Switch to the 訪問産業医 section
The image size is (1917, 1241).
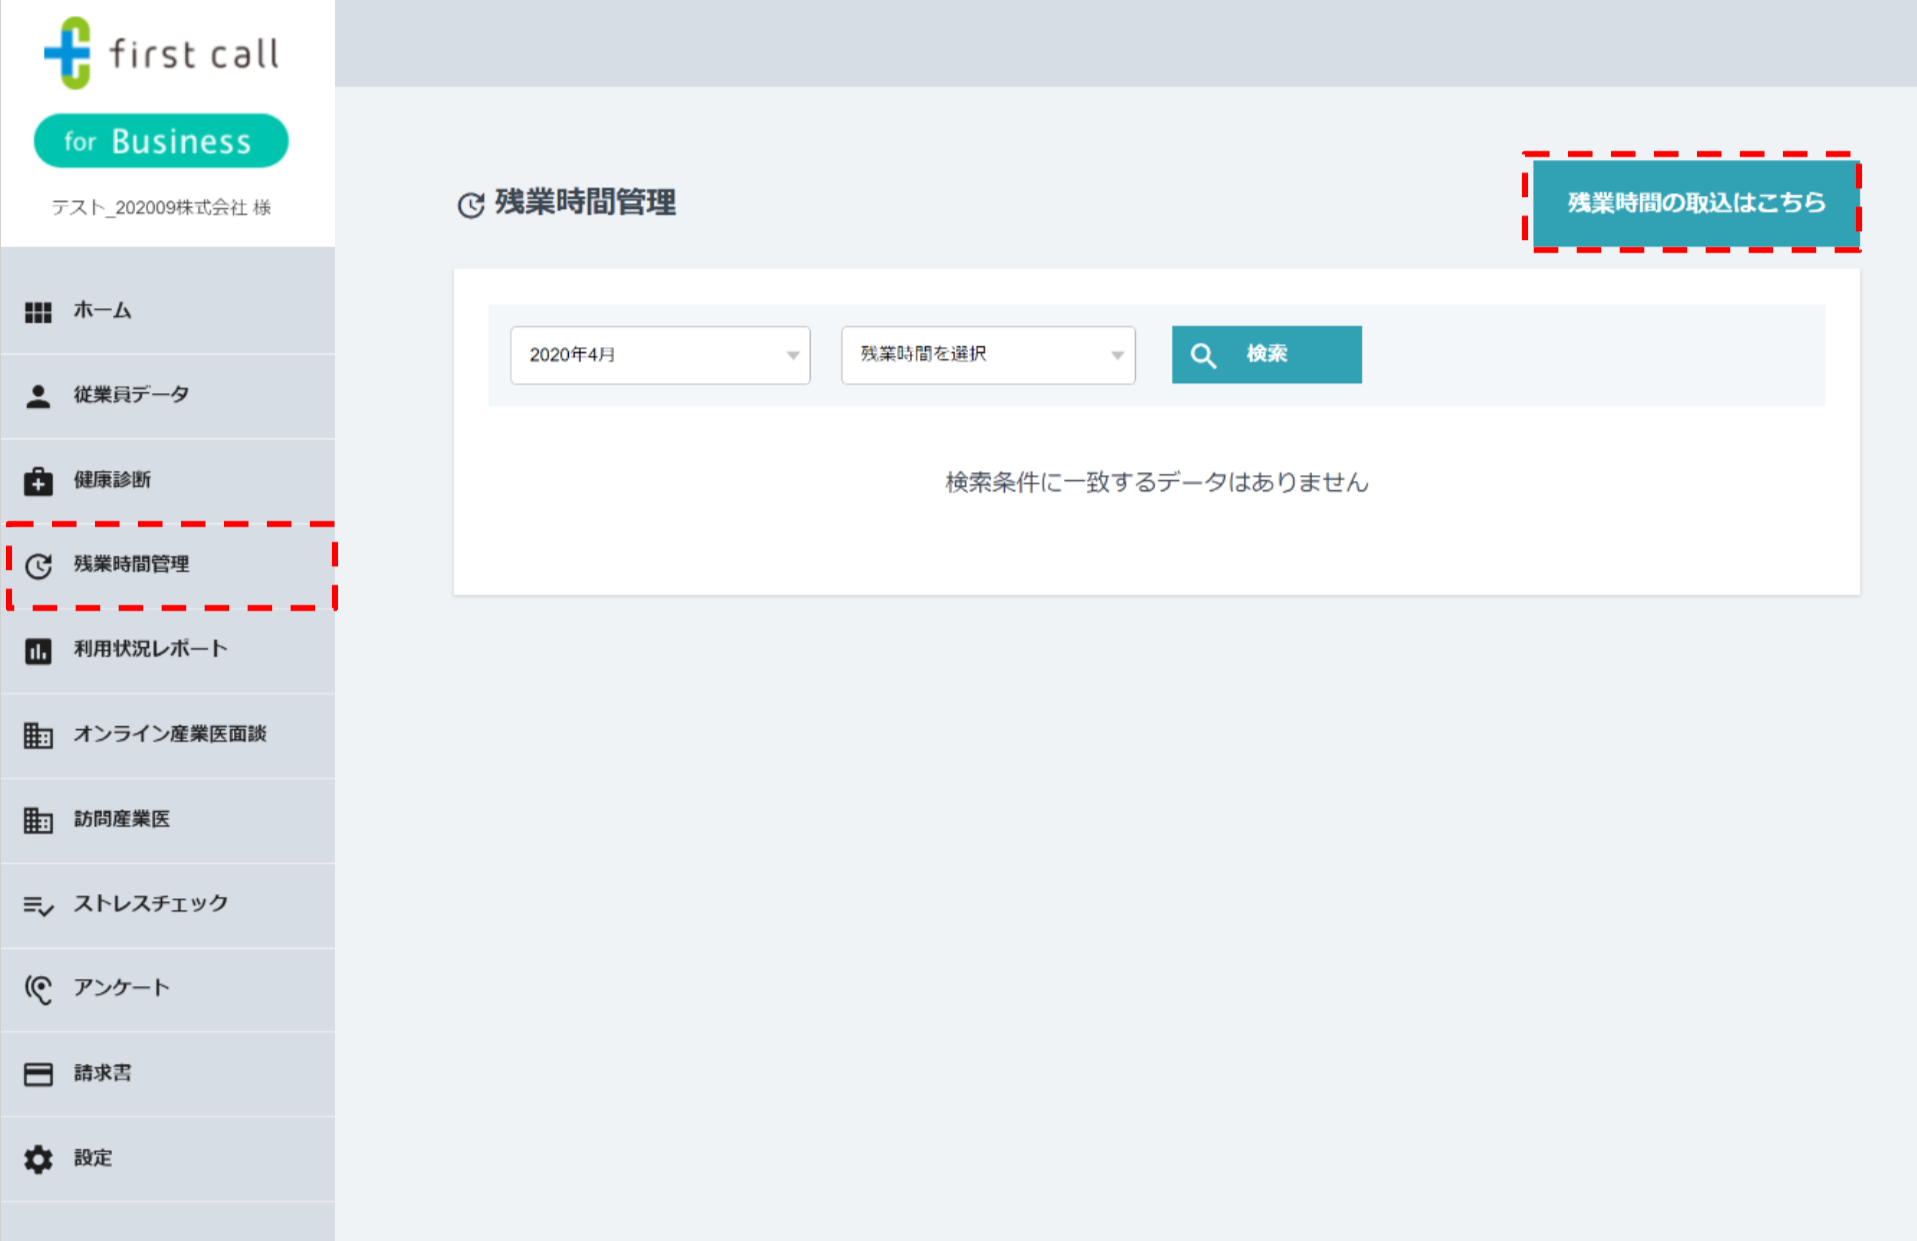tap(120, 819)
